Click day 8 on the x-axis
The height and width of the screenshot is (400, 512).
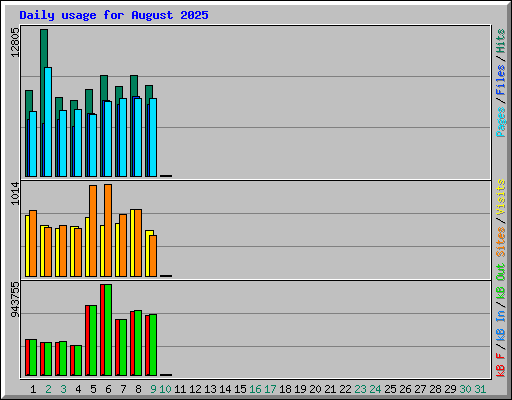pos(138,389)
